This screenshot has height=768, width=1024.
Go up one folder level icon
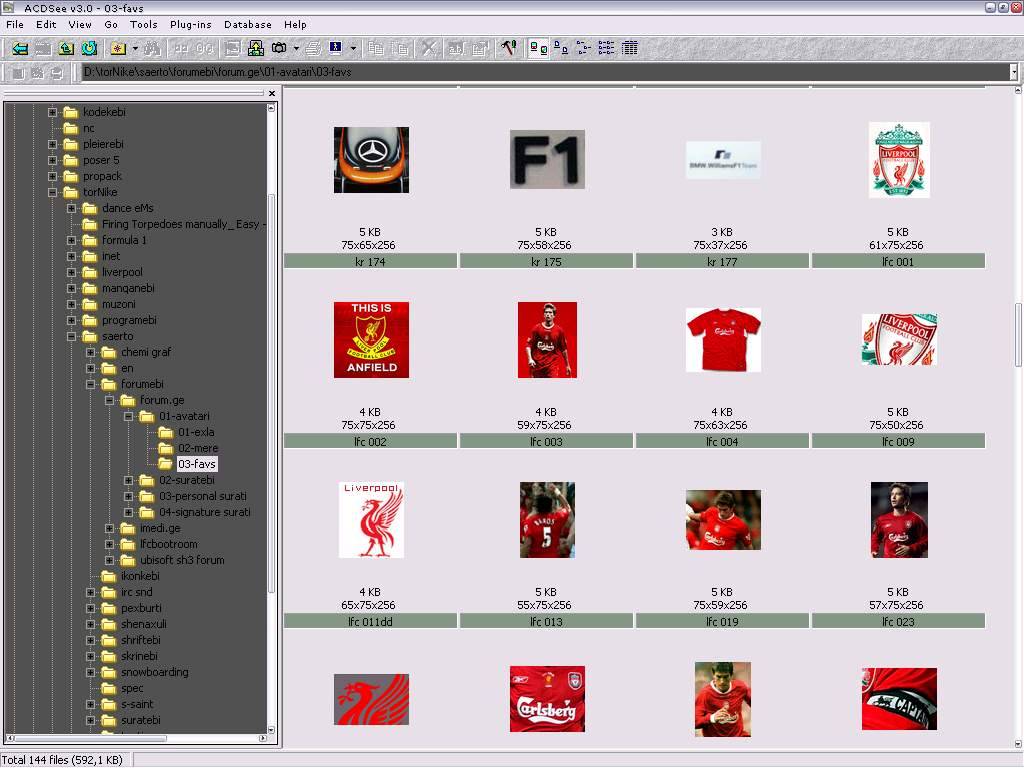tap(66, 48)
